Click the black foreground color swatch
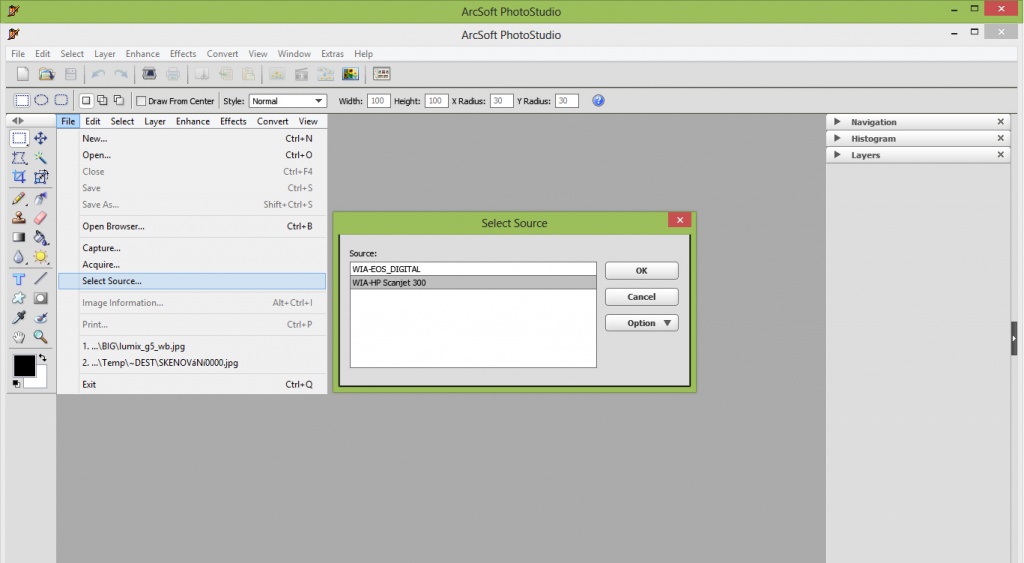The image size is (1024, 563). [23, 364]
